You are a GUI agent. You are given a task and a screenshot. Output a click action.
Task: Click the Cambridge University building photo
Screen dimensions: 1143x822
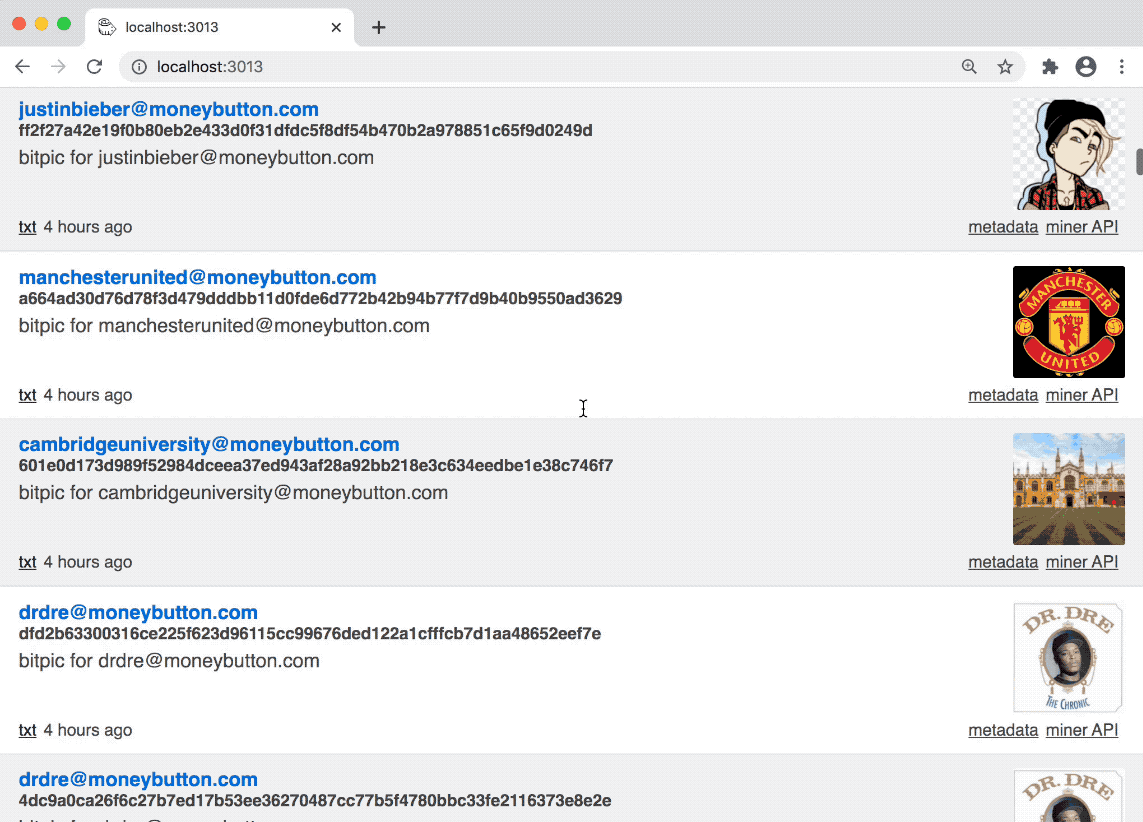1069,489
